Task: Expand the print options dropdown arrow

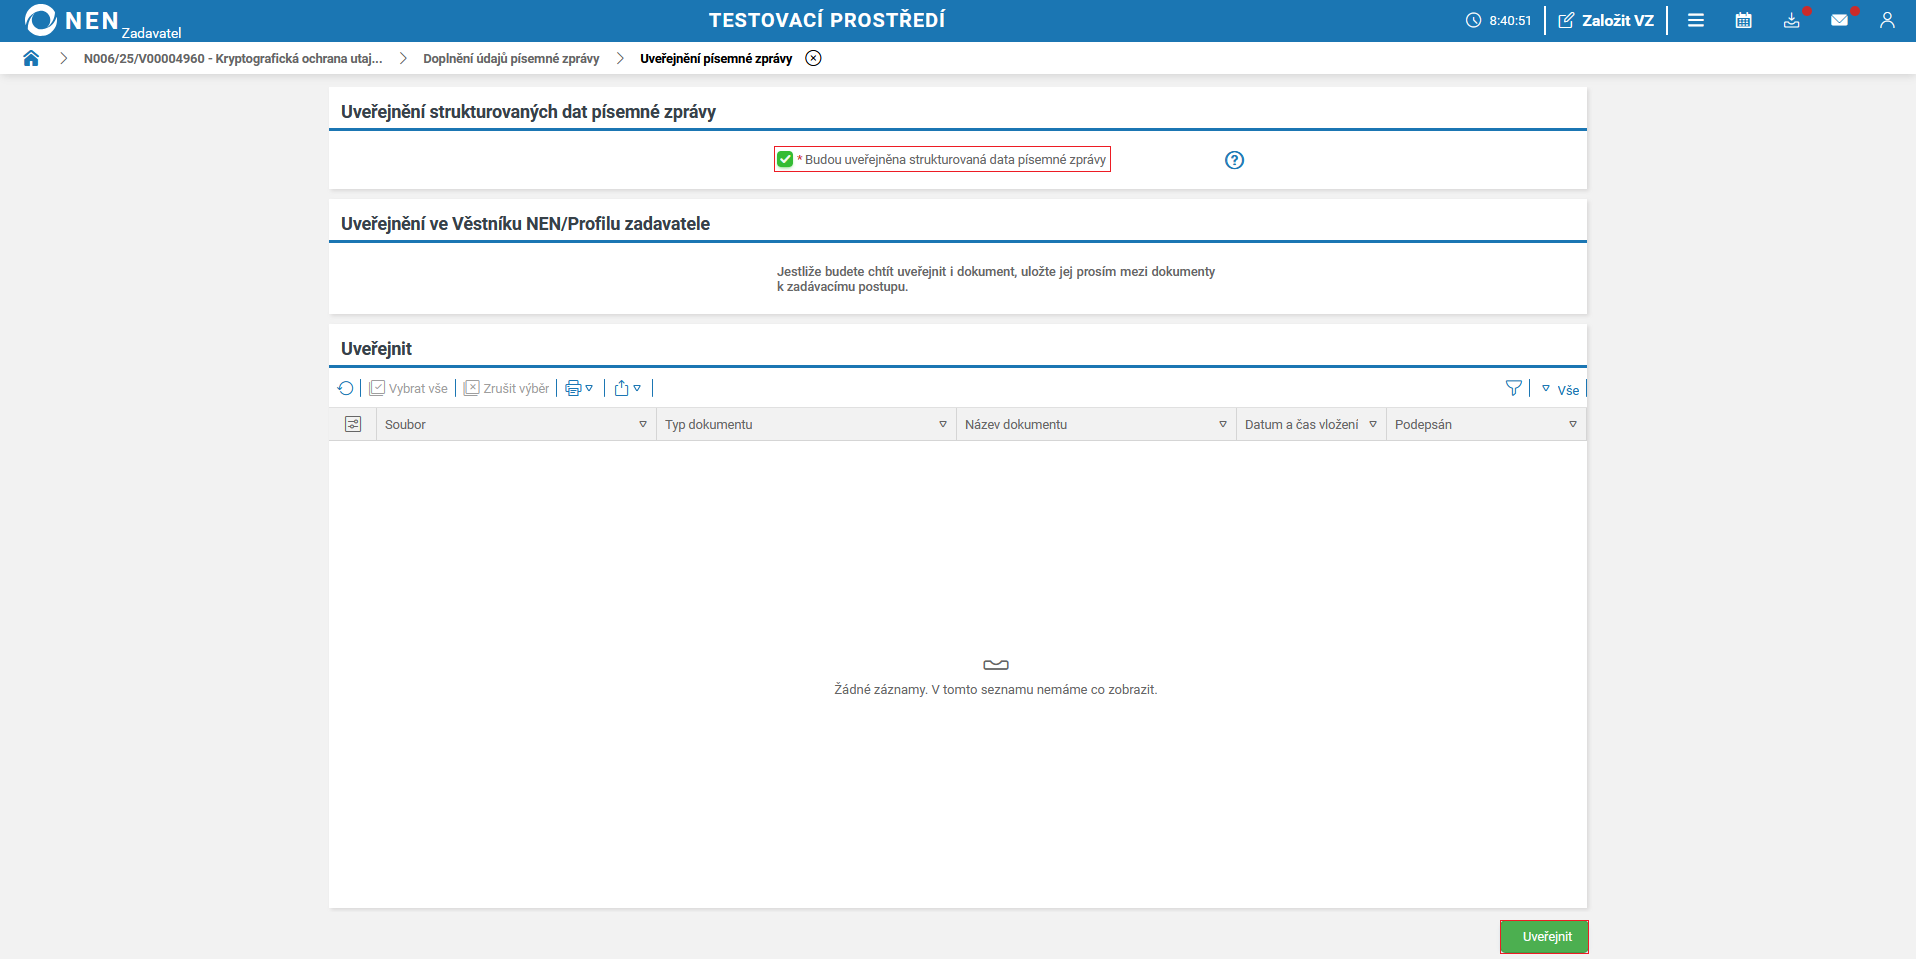Action: (x=589, y=388)
